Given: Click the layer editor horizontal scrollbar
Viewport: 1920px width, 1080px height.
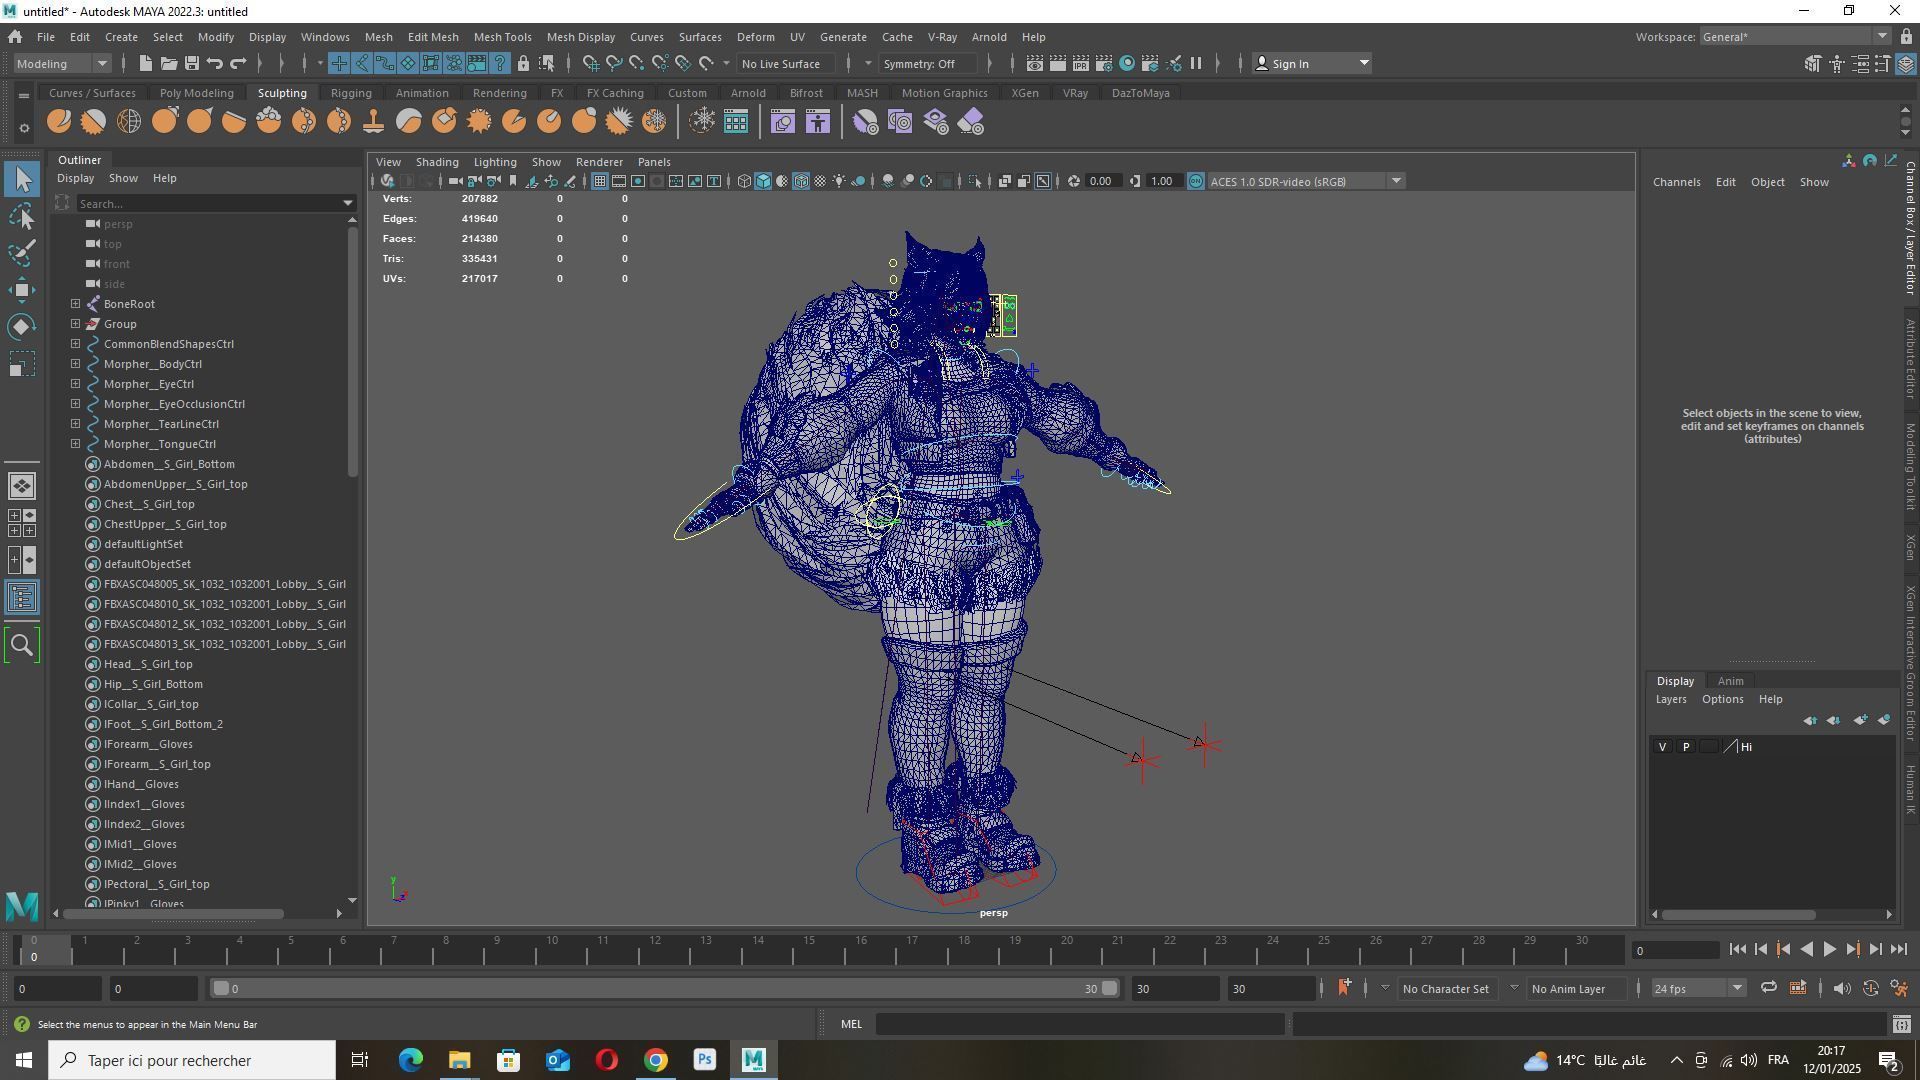Looking at the screenshot, I should 1739,915.
